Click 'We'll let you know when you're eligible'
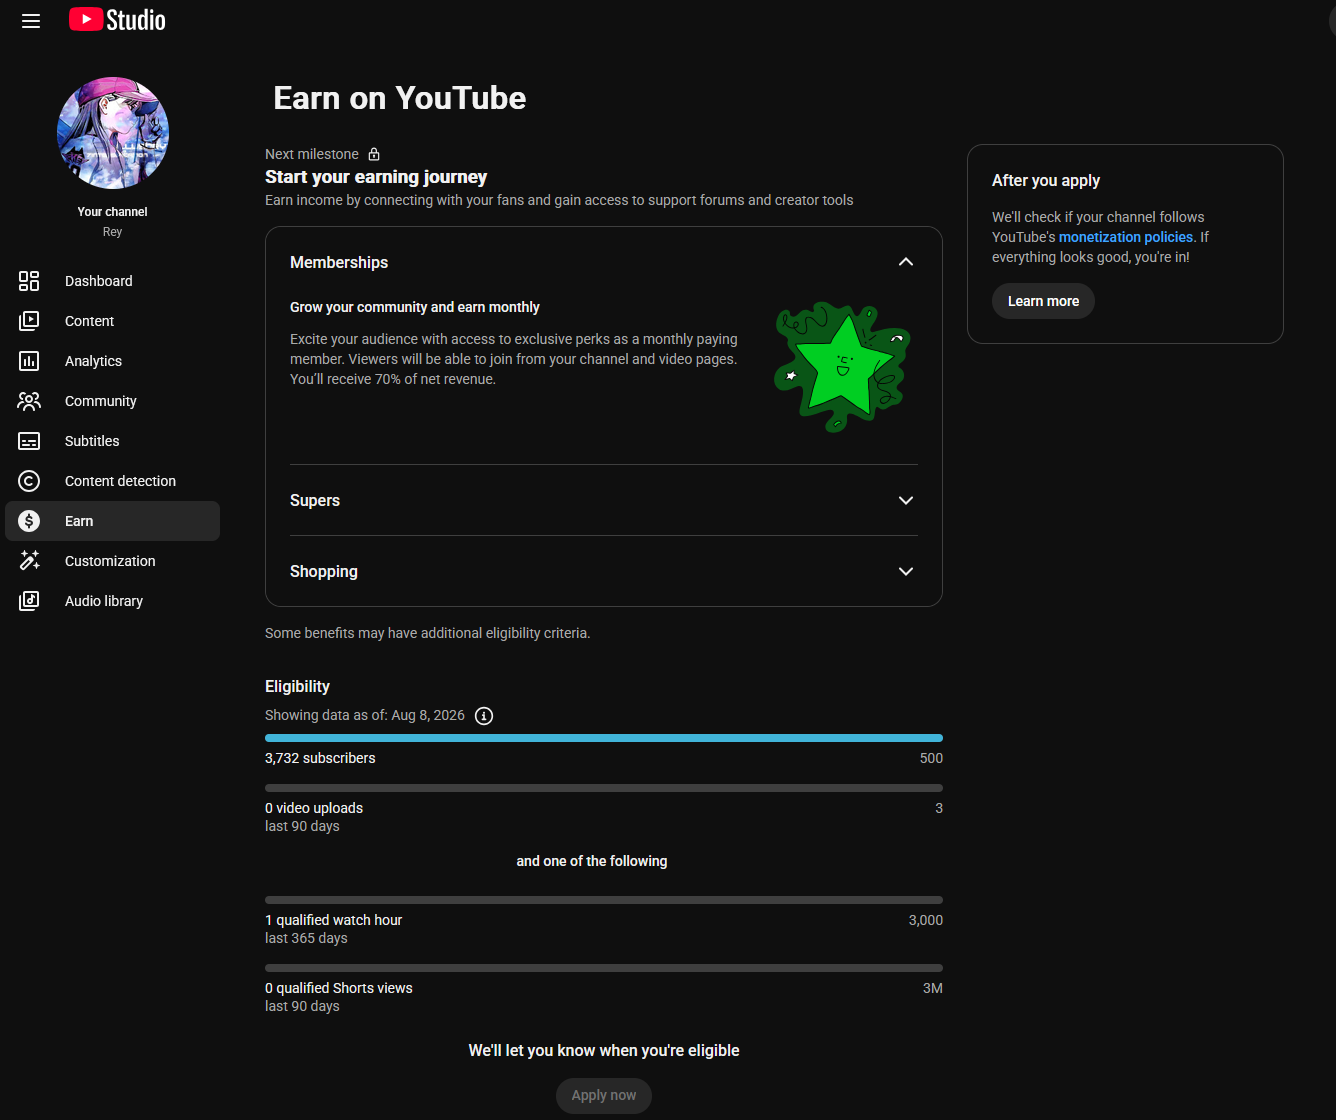This screenshot has width=1336, height=1120. [604, 1050]
